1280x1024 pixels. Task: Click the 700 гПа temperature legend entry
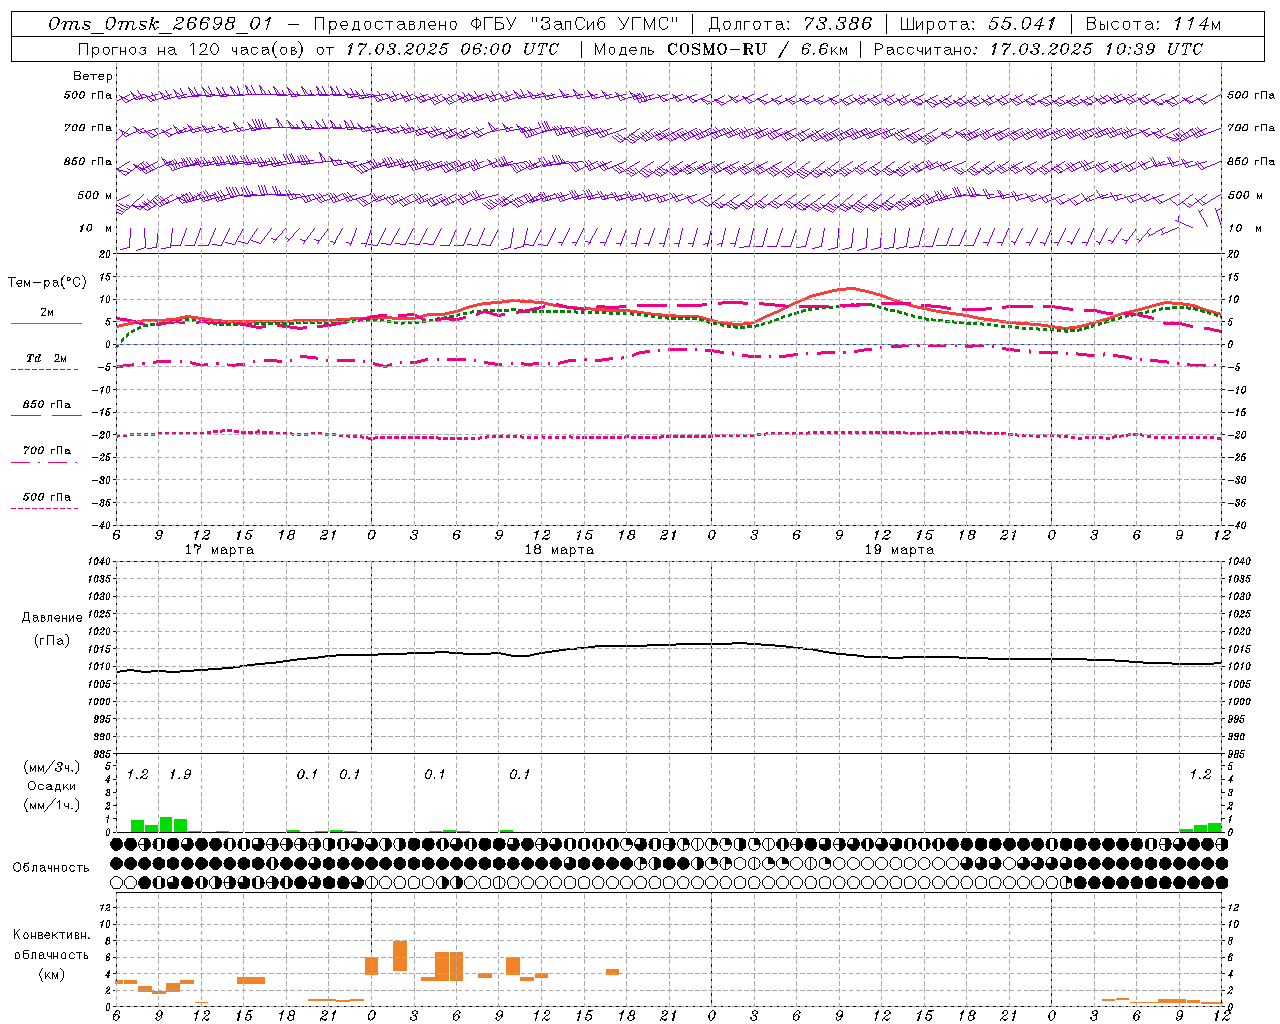[47, 451]
